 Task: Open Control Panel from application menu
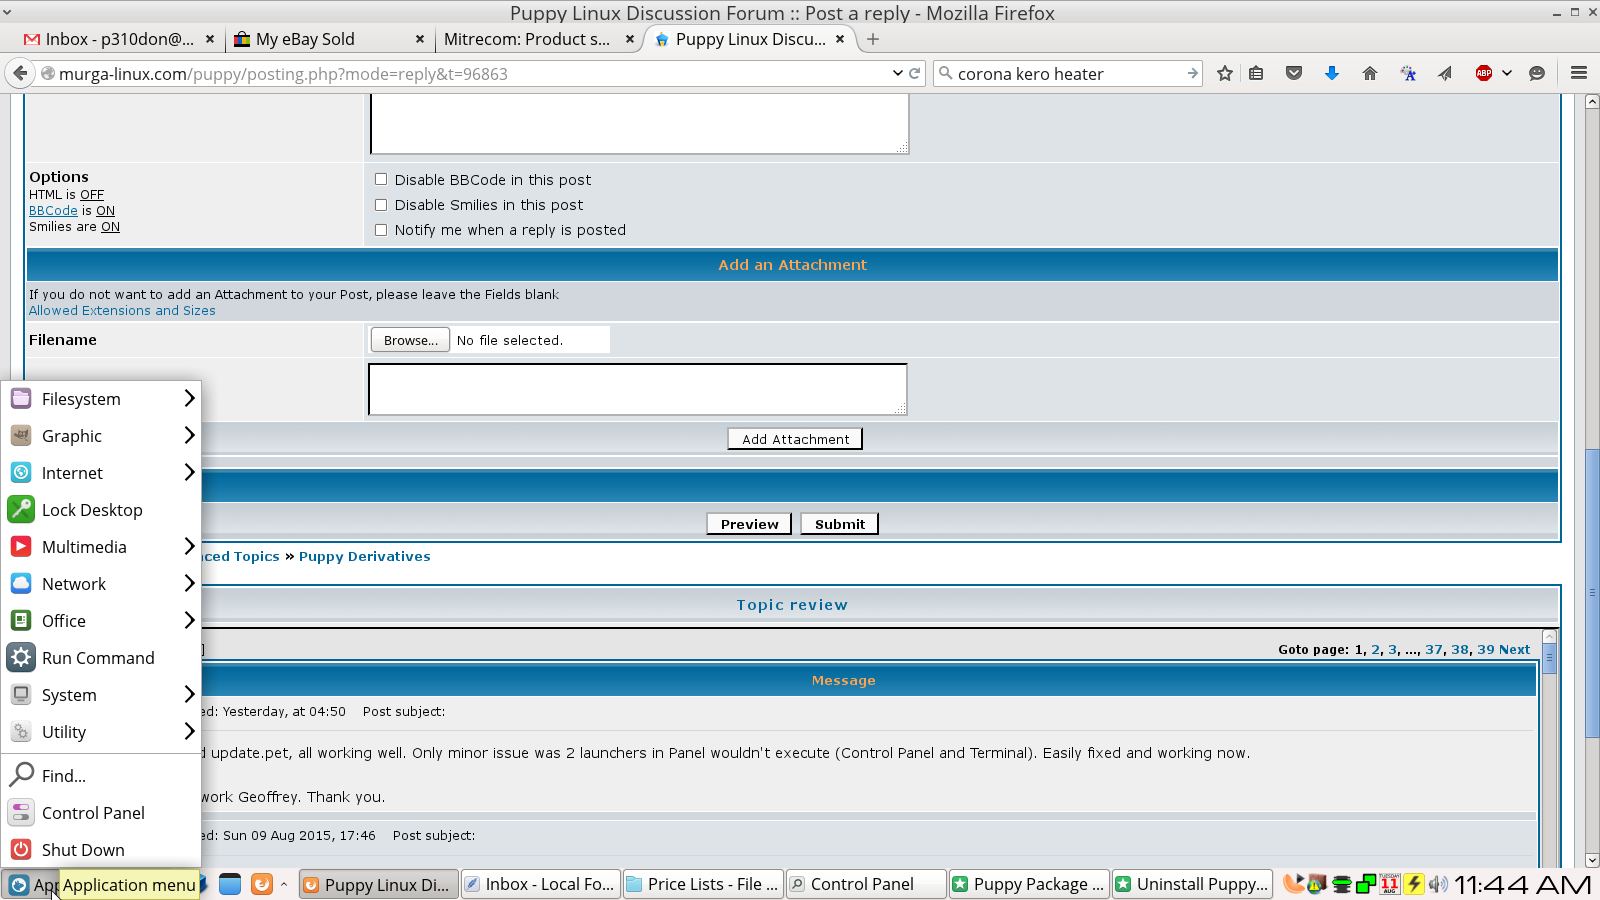pyautogui.click(x=101, y=813)
